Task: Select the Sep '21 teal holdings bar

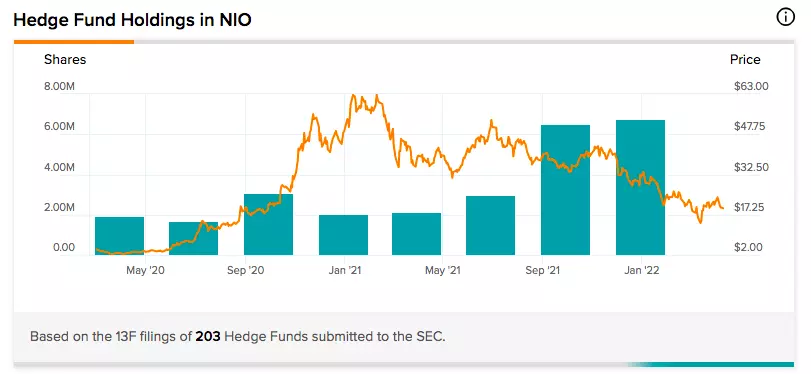Action: [565, 190]
